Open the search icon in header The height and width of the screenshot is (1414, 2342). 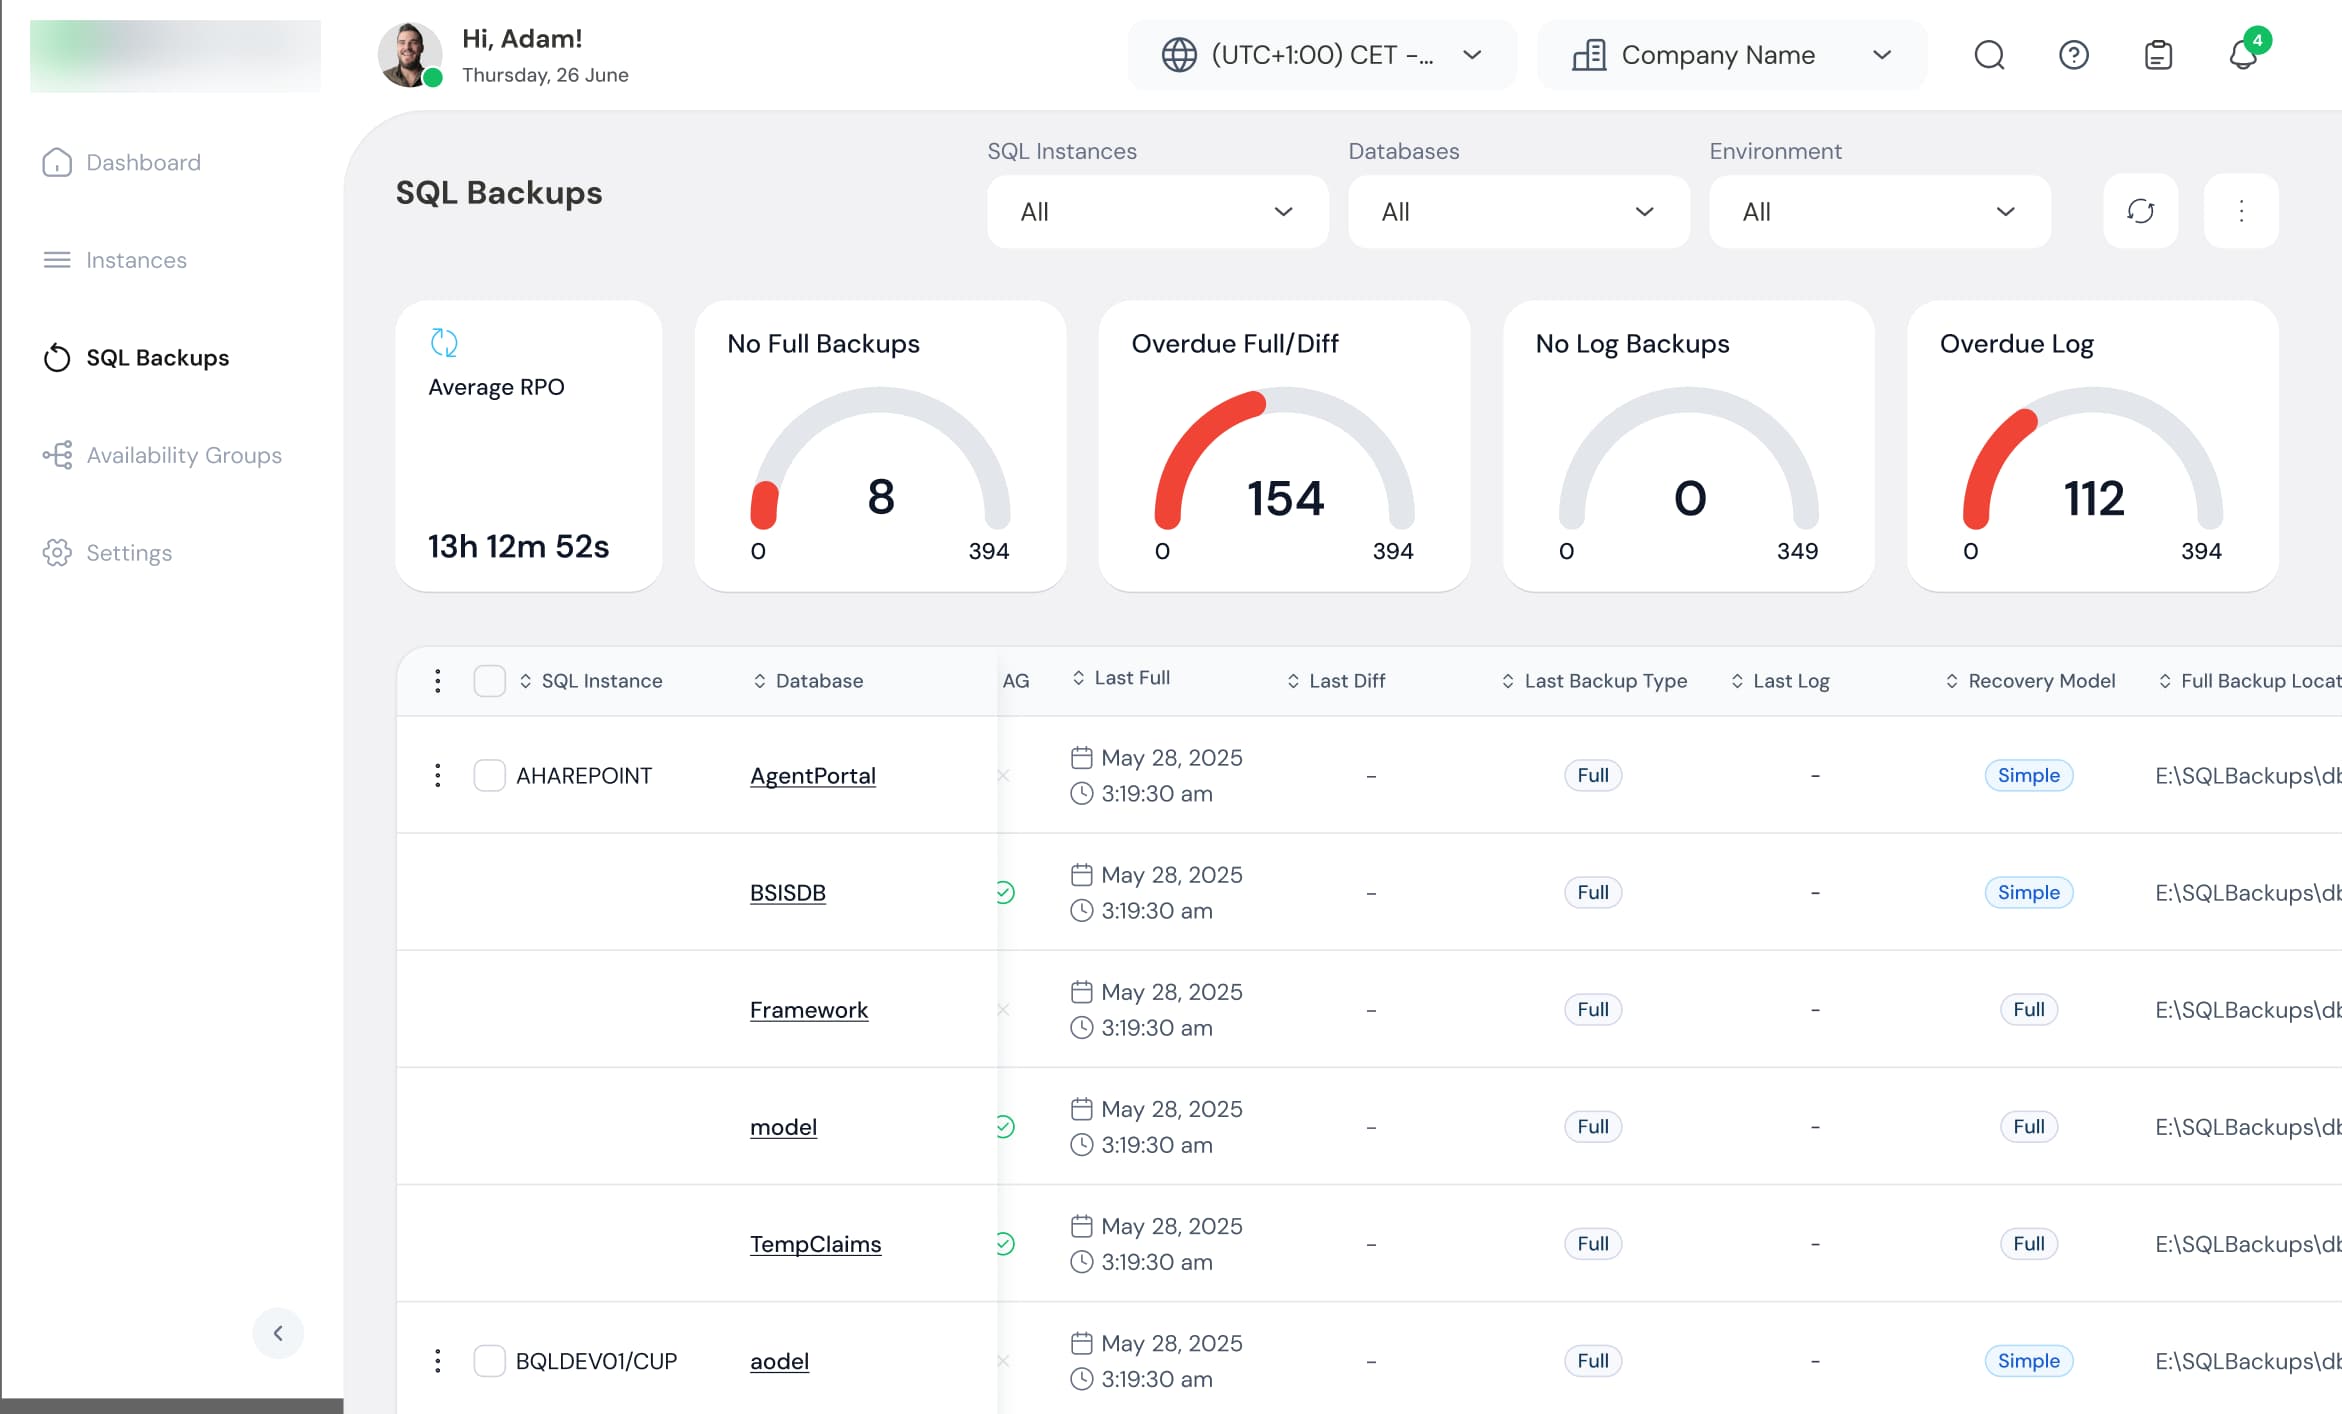pos(1989,55)
